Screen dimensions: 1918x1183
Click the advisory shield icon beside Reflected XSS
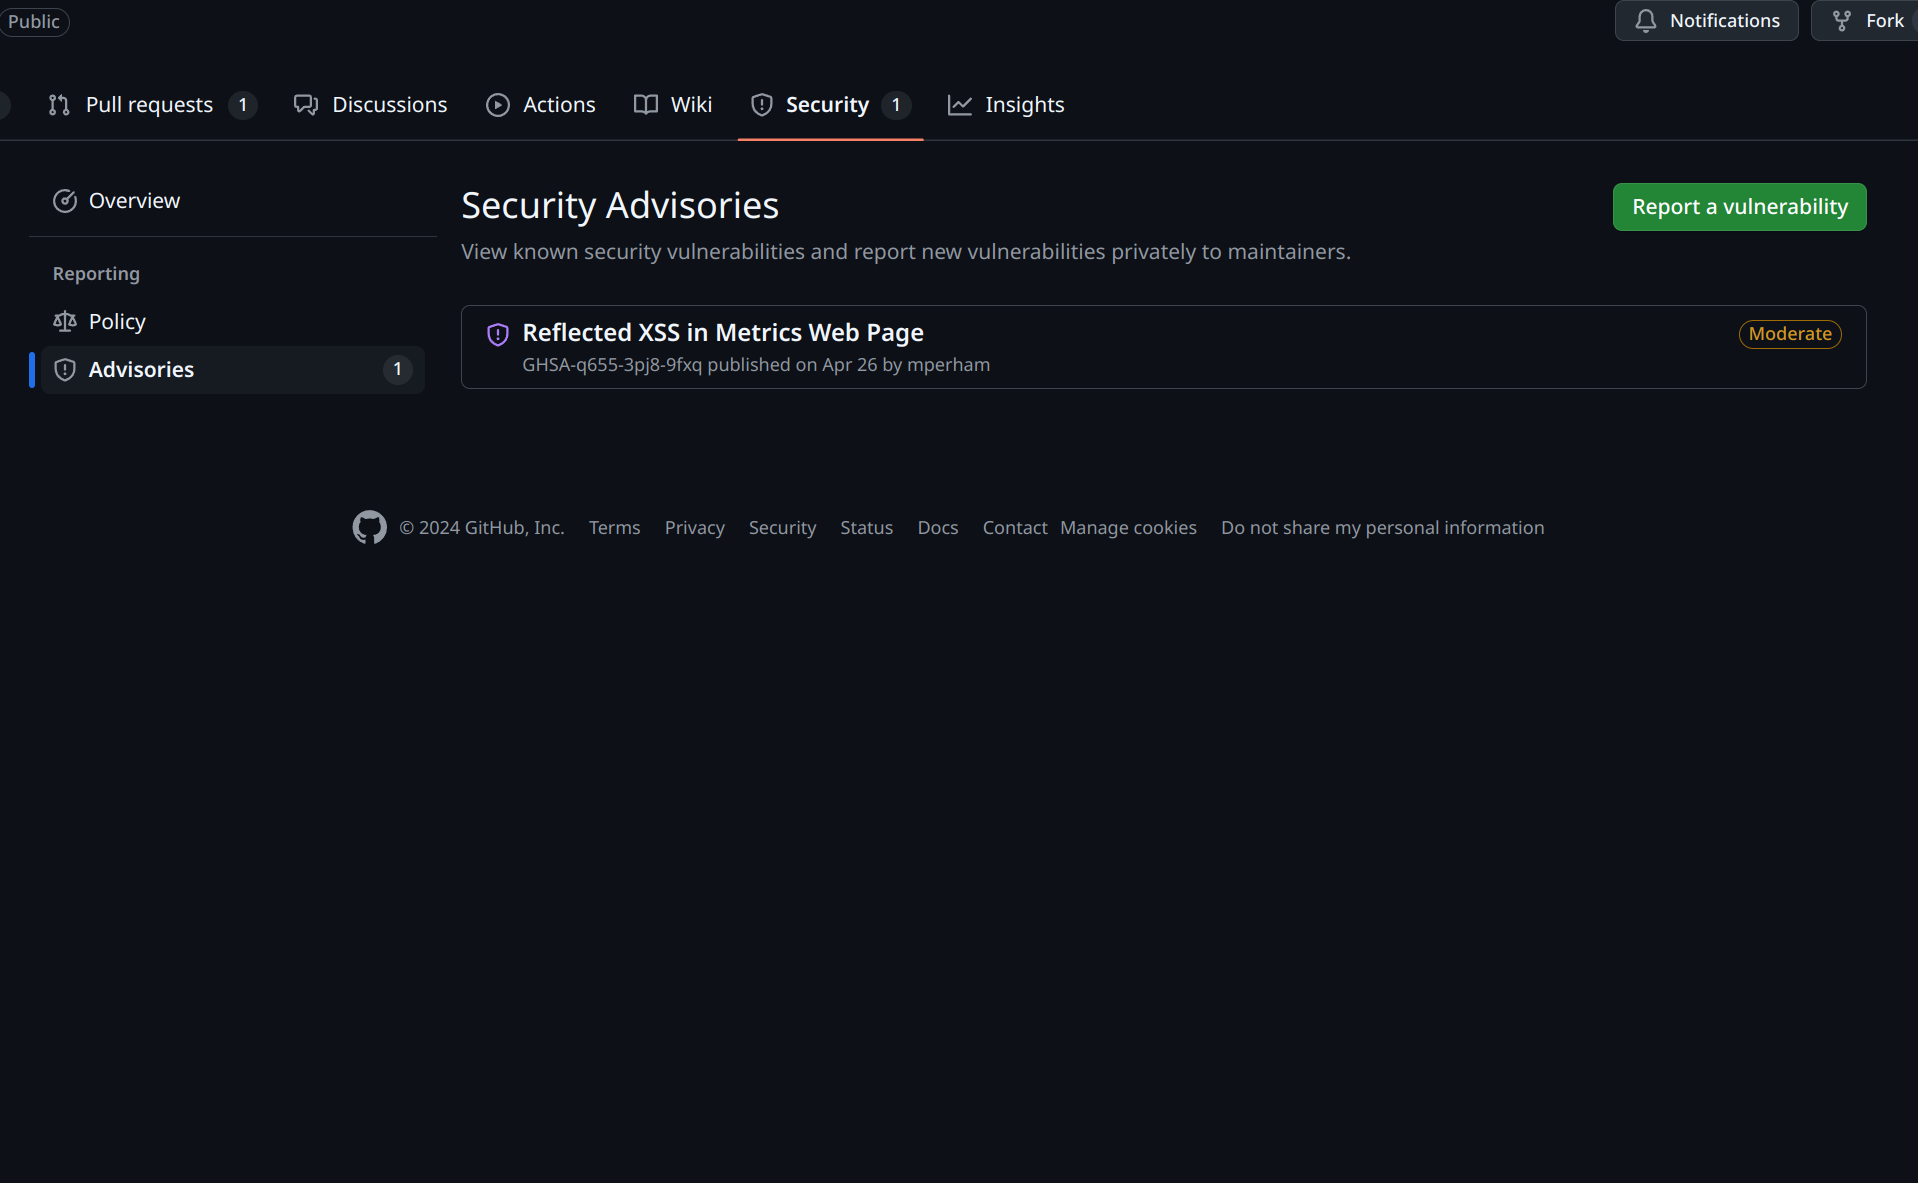(498, 335)
